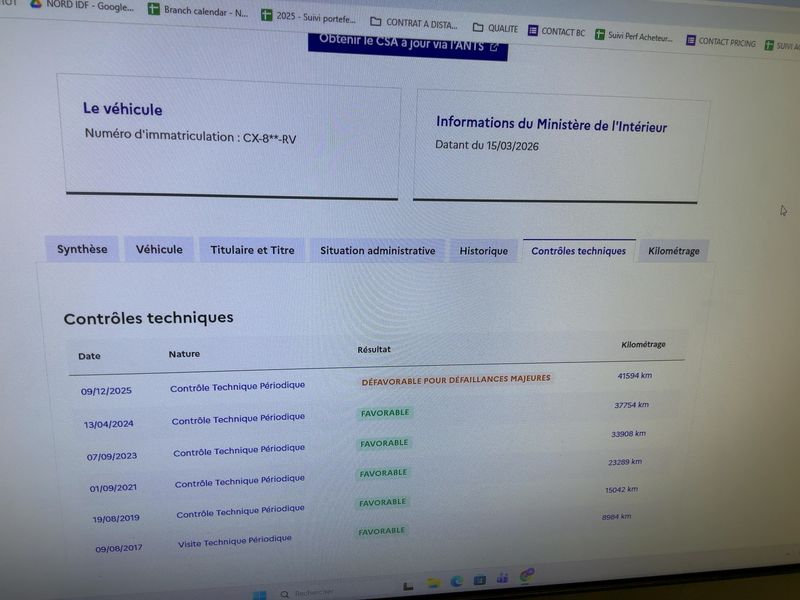This screenshot has width=800, height=600.
Task: Click the Favorable badge for 13/04/2024
Action: (385, 413)
